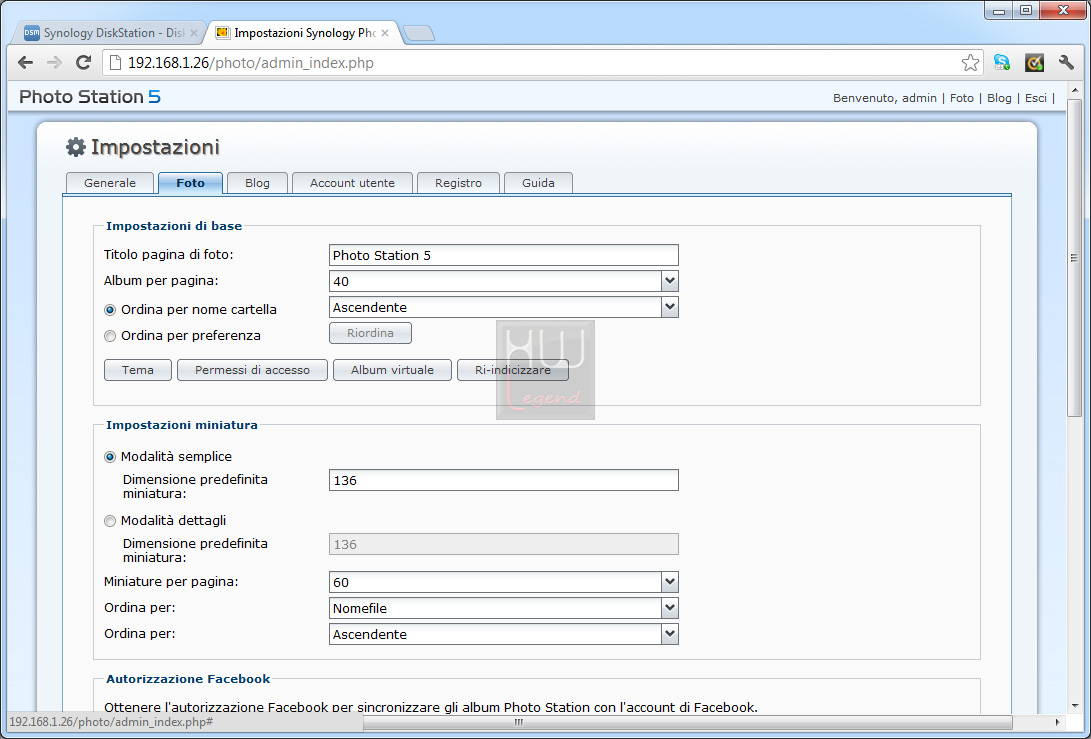Screen dimensions: 1091x739
Task: Close the Synology DiskStation tab
Action: (x=193, y=33)
